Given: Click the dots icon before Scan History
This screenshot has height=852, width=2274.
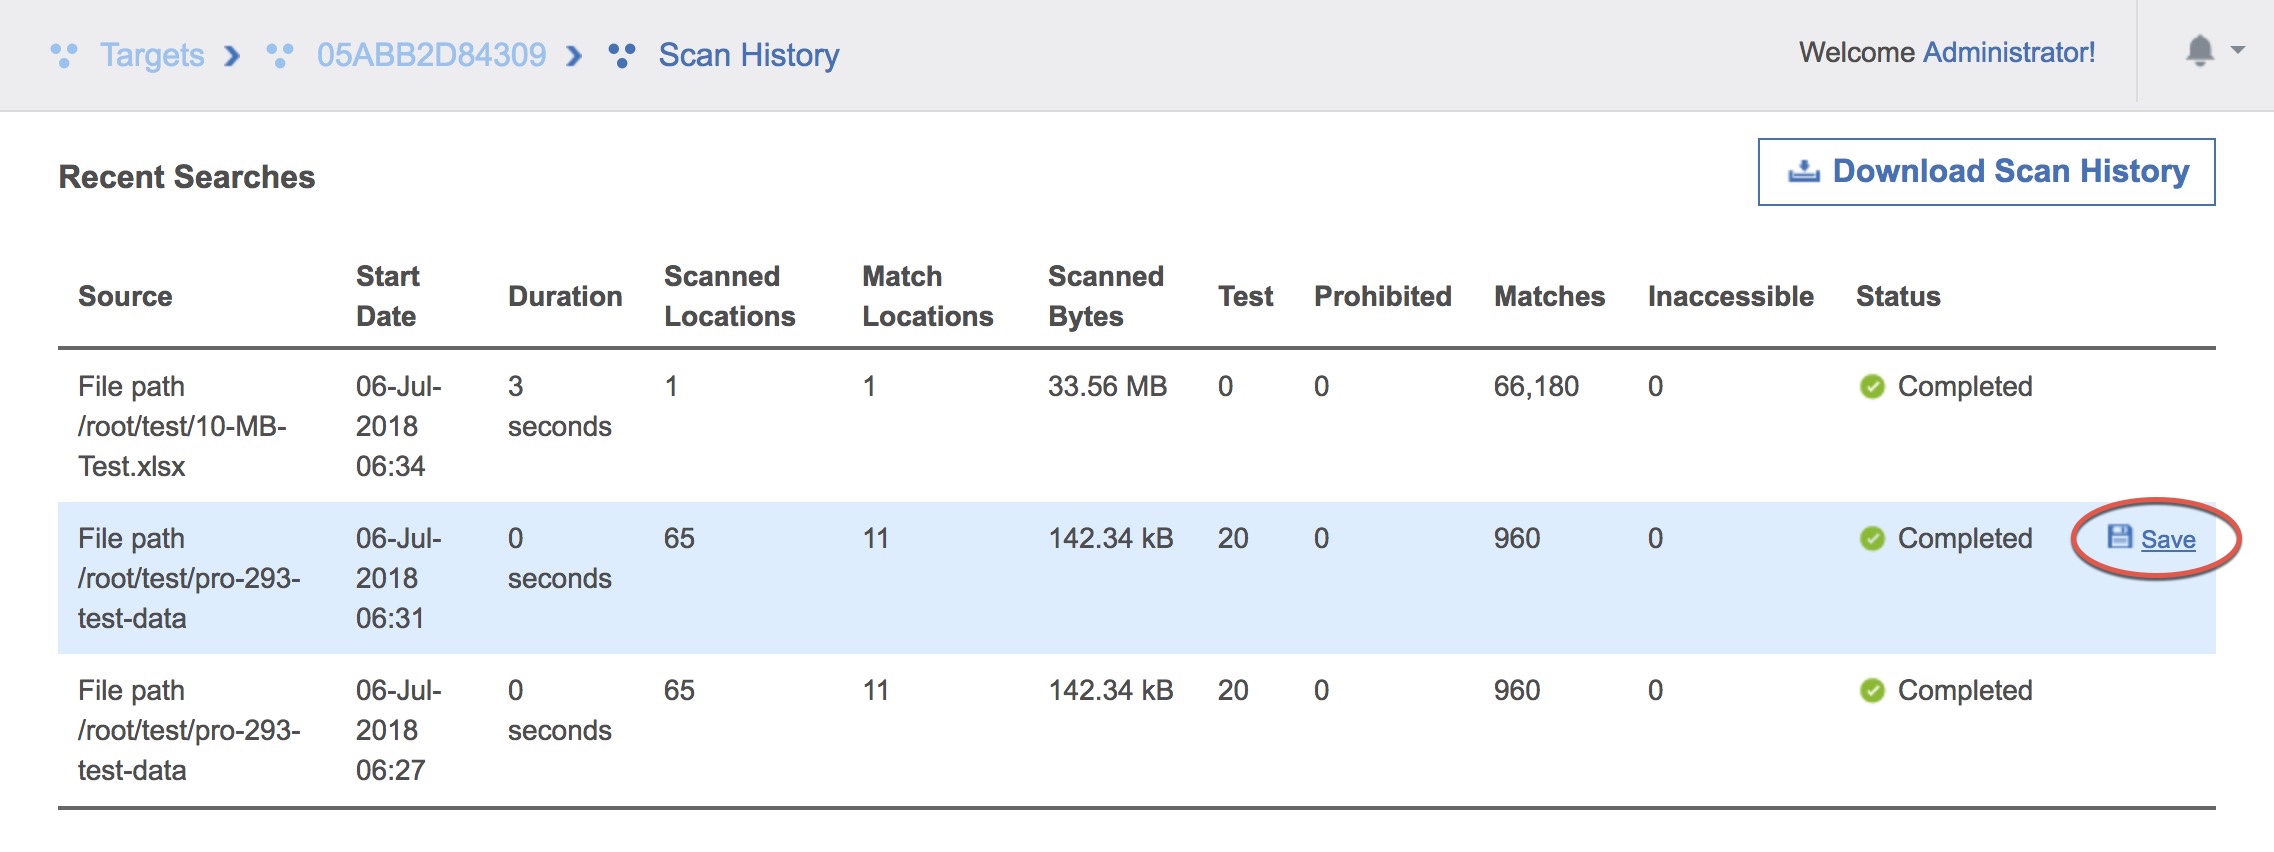Looking at the screenshot, I should [622, 55].
